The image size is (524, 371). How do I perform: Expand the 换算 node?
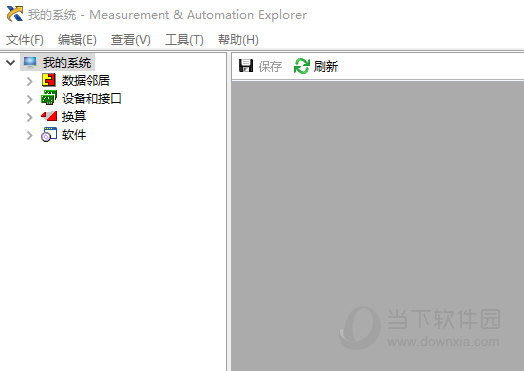pos(29,117)
